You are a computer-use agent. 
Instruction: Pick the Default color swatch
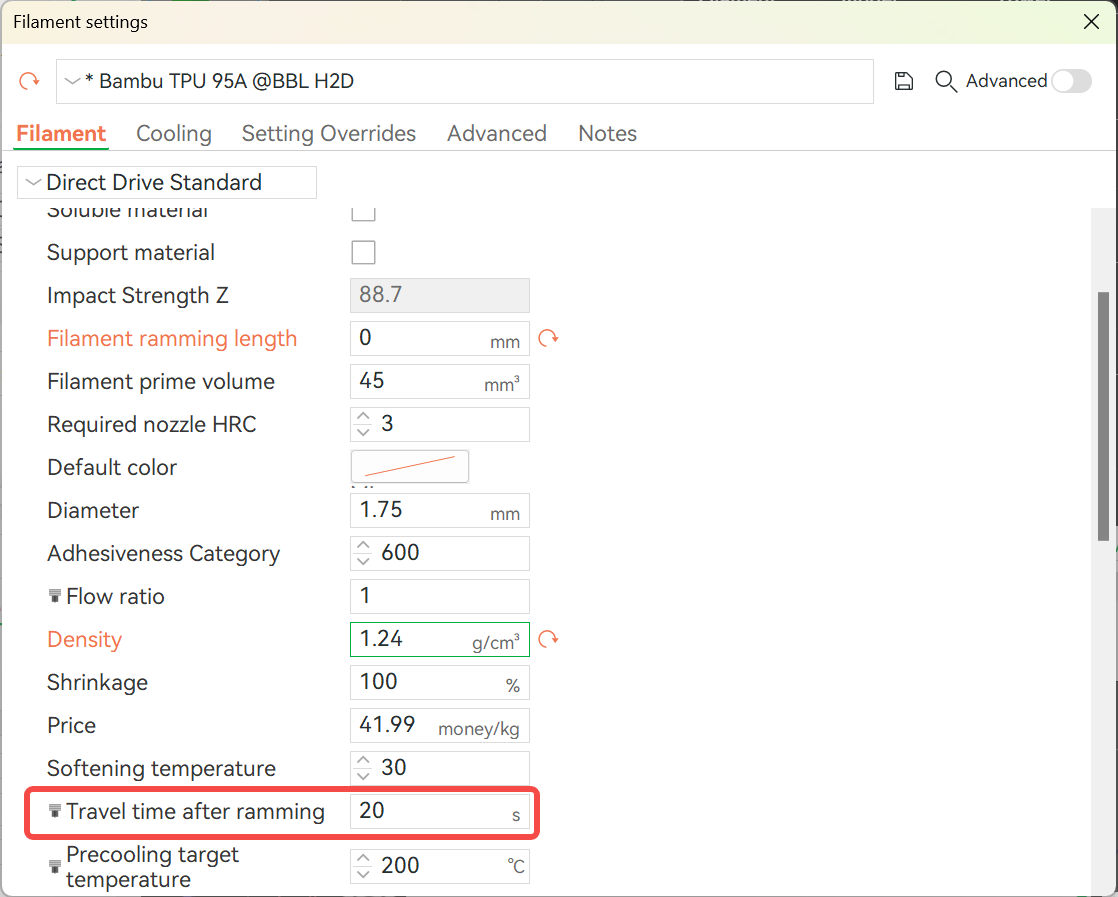point(410,466)
